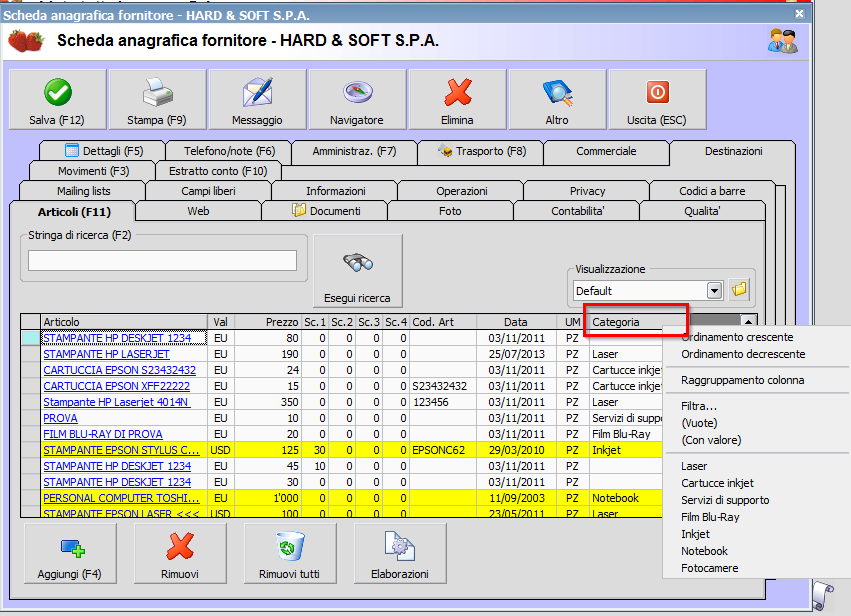Filter by Fotocamere in menu
This screenshot has width=851, height=616.
tap(709, 568)
